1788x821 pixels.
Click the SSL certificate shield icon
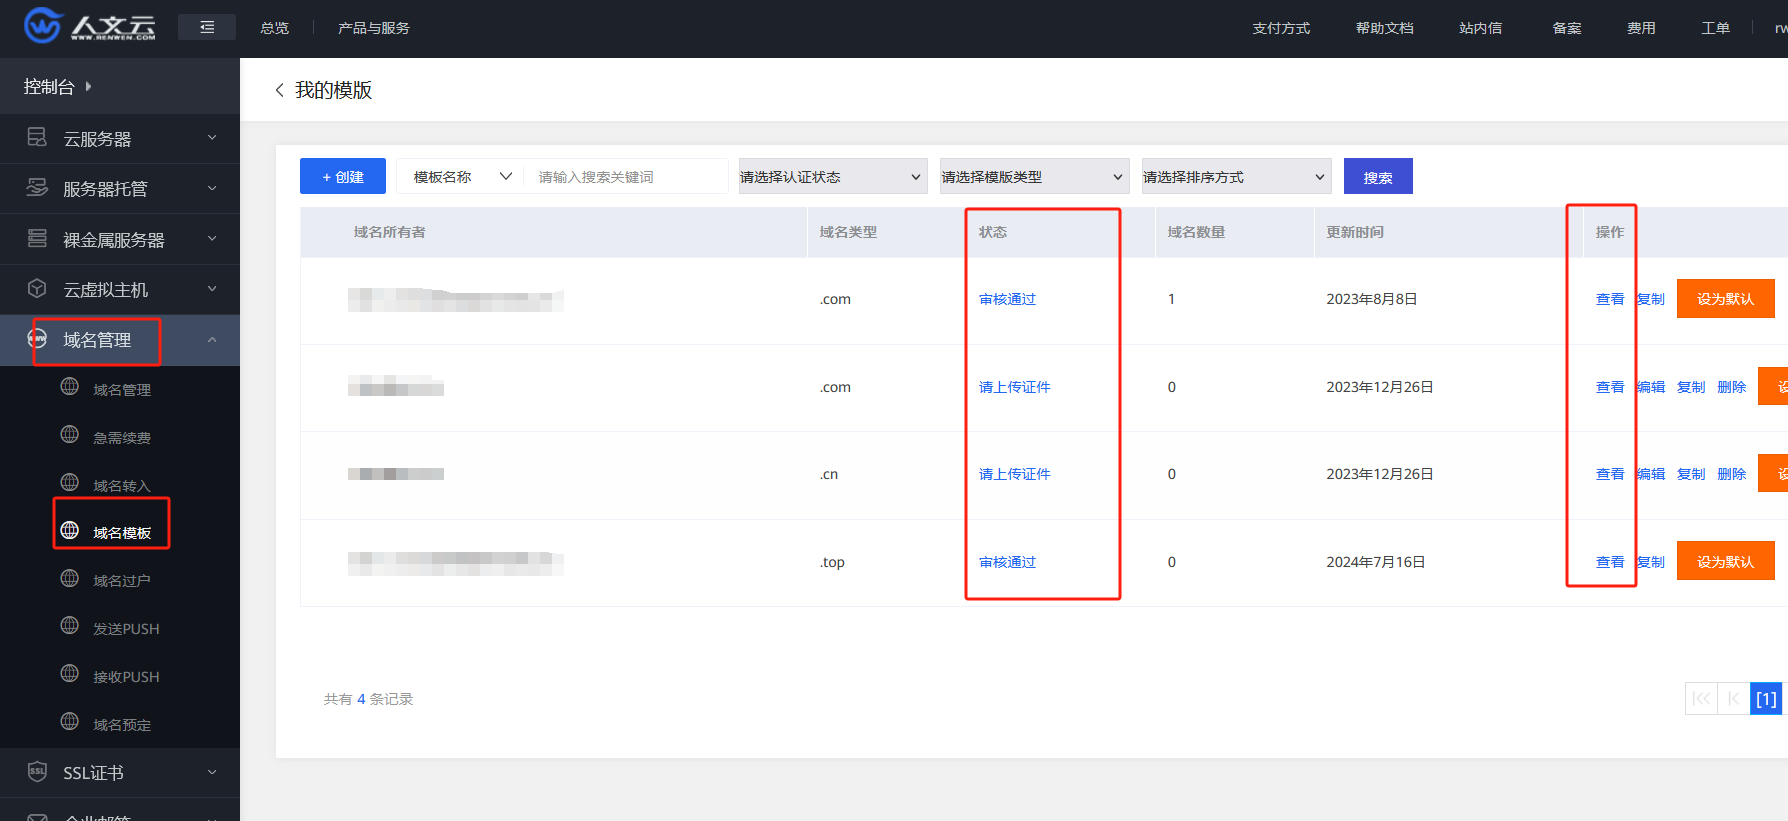tap(37, 772)
